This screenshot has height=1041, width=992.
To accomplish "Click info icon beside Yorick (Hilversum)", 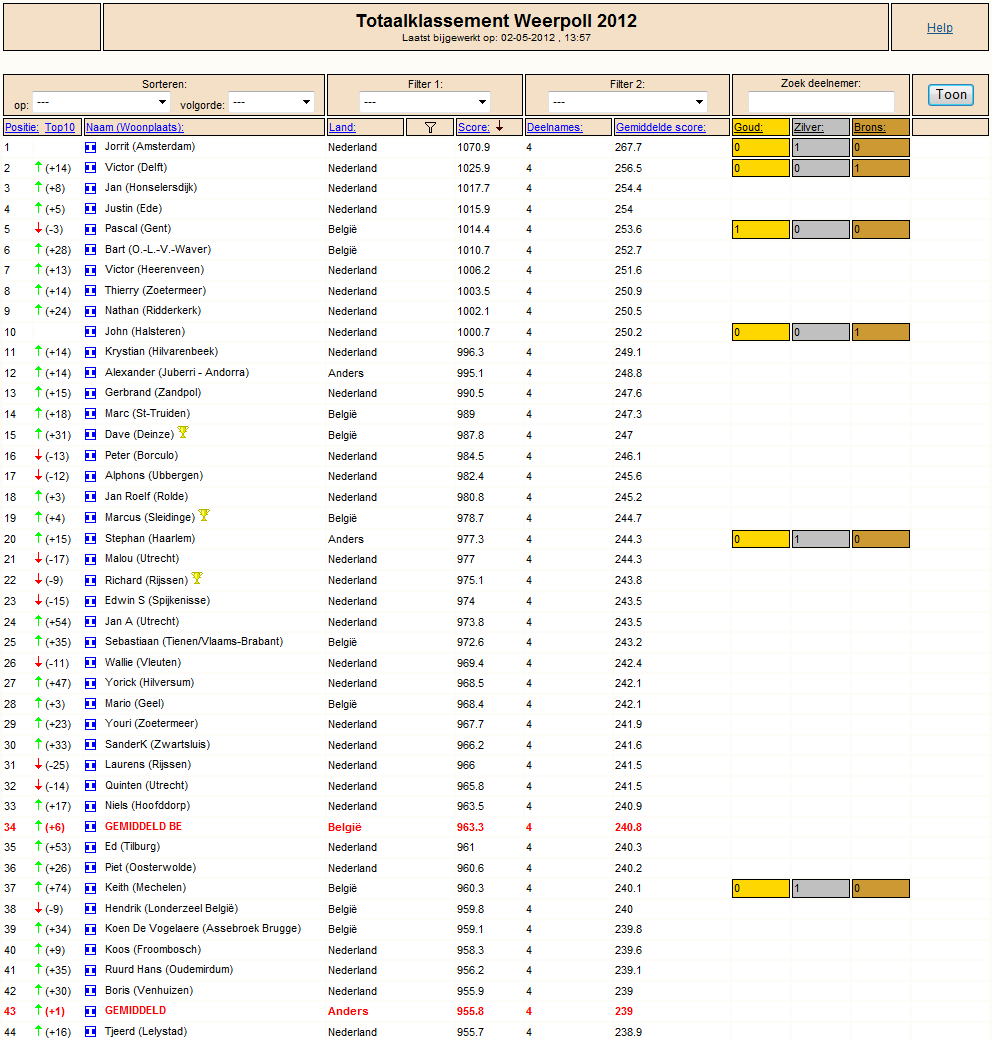I will [x=90, y=683].
